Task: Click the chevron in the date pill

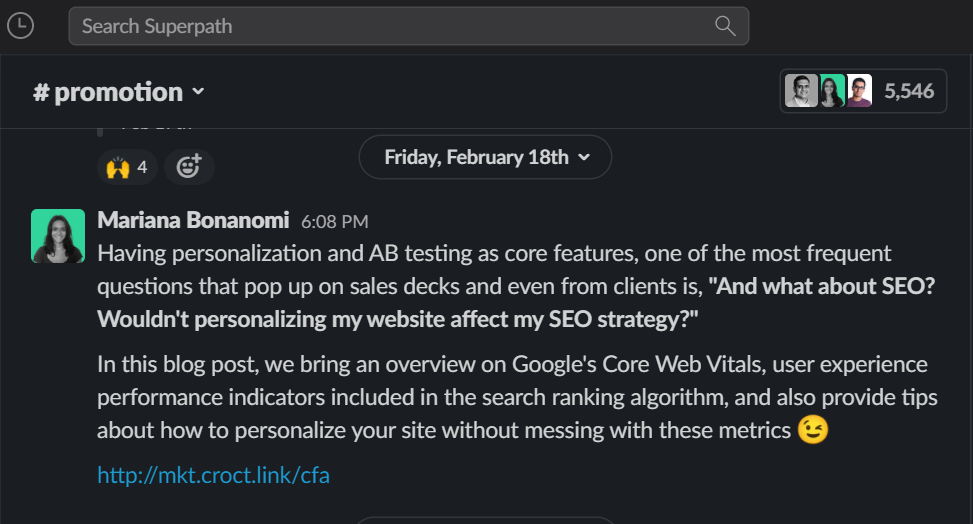Action: 584,158
